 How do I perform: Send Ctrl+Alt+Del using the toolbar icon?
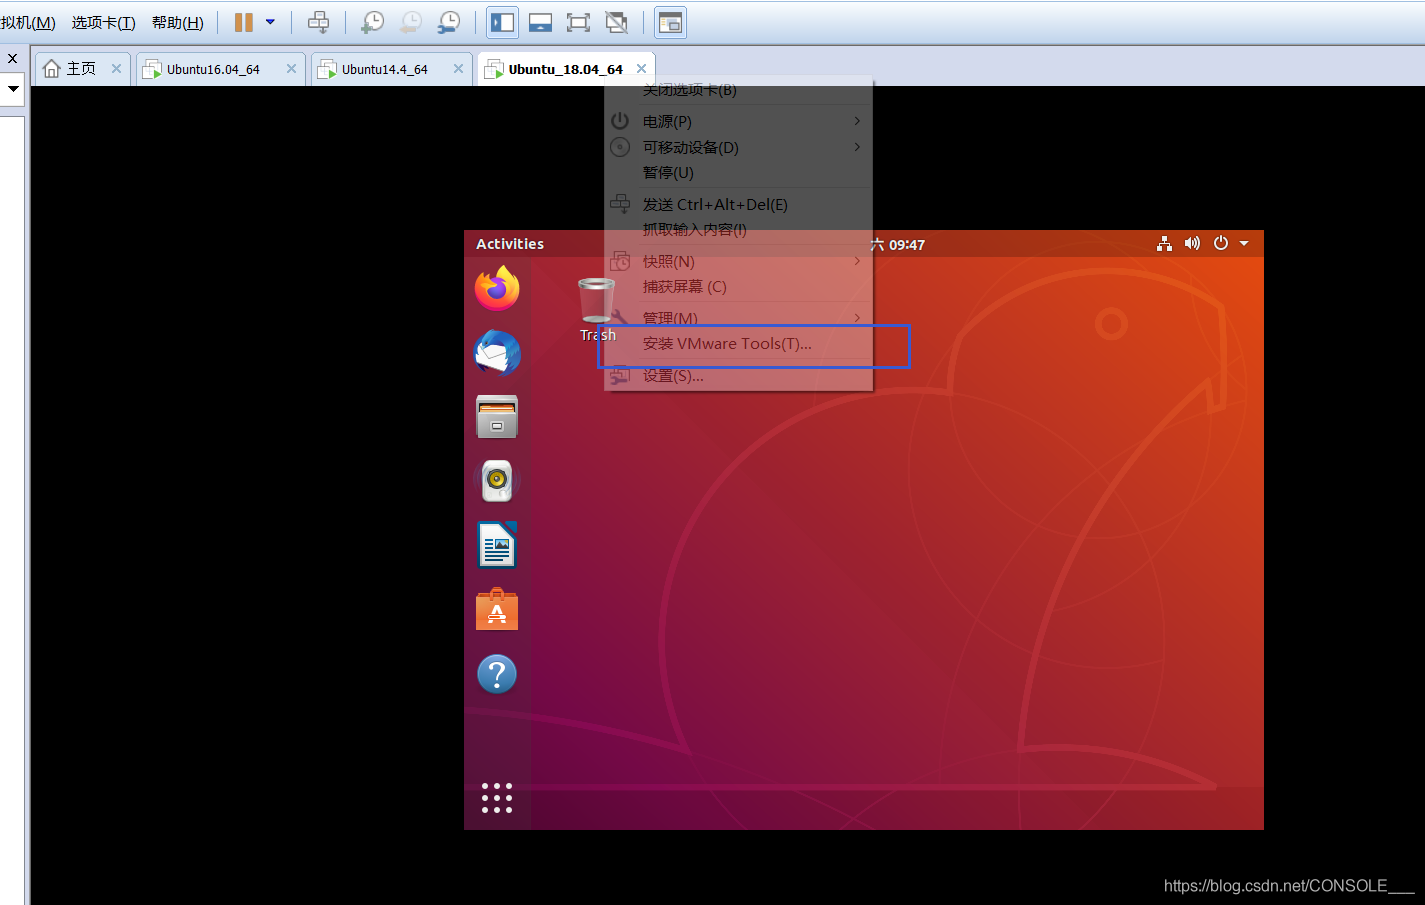(x=318, y=22)
